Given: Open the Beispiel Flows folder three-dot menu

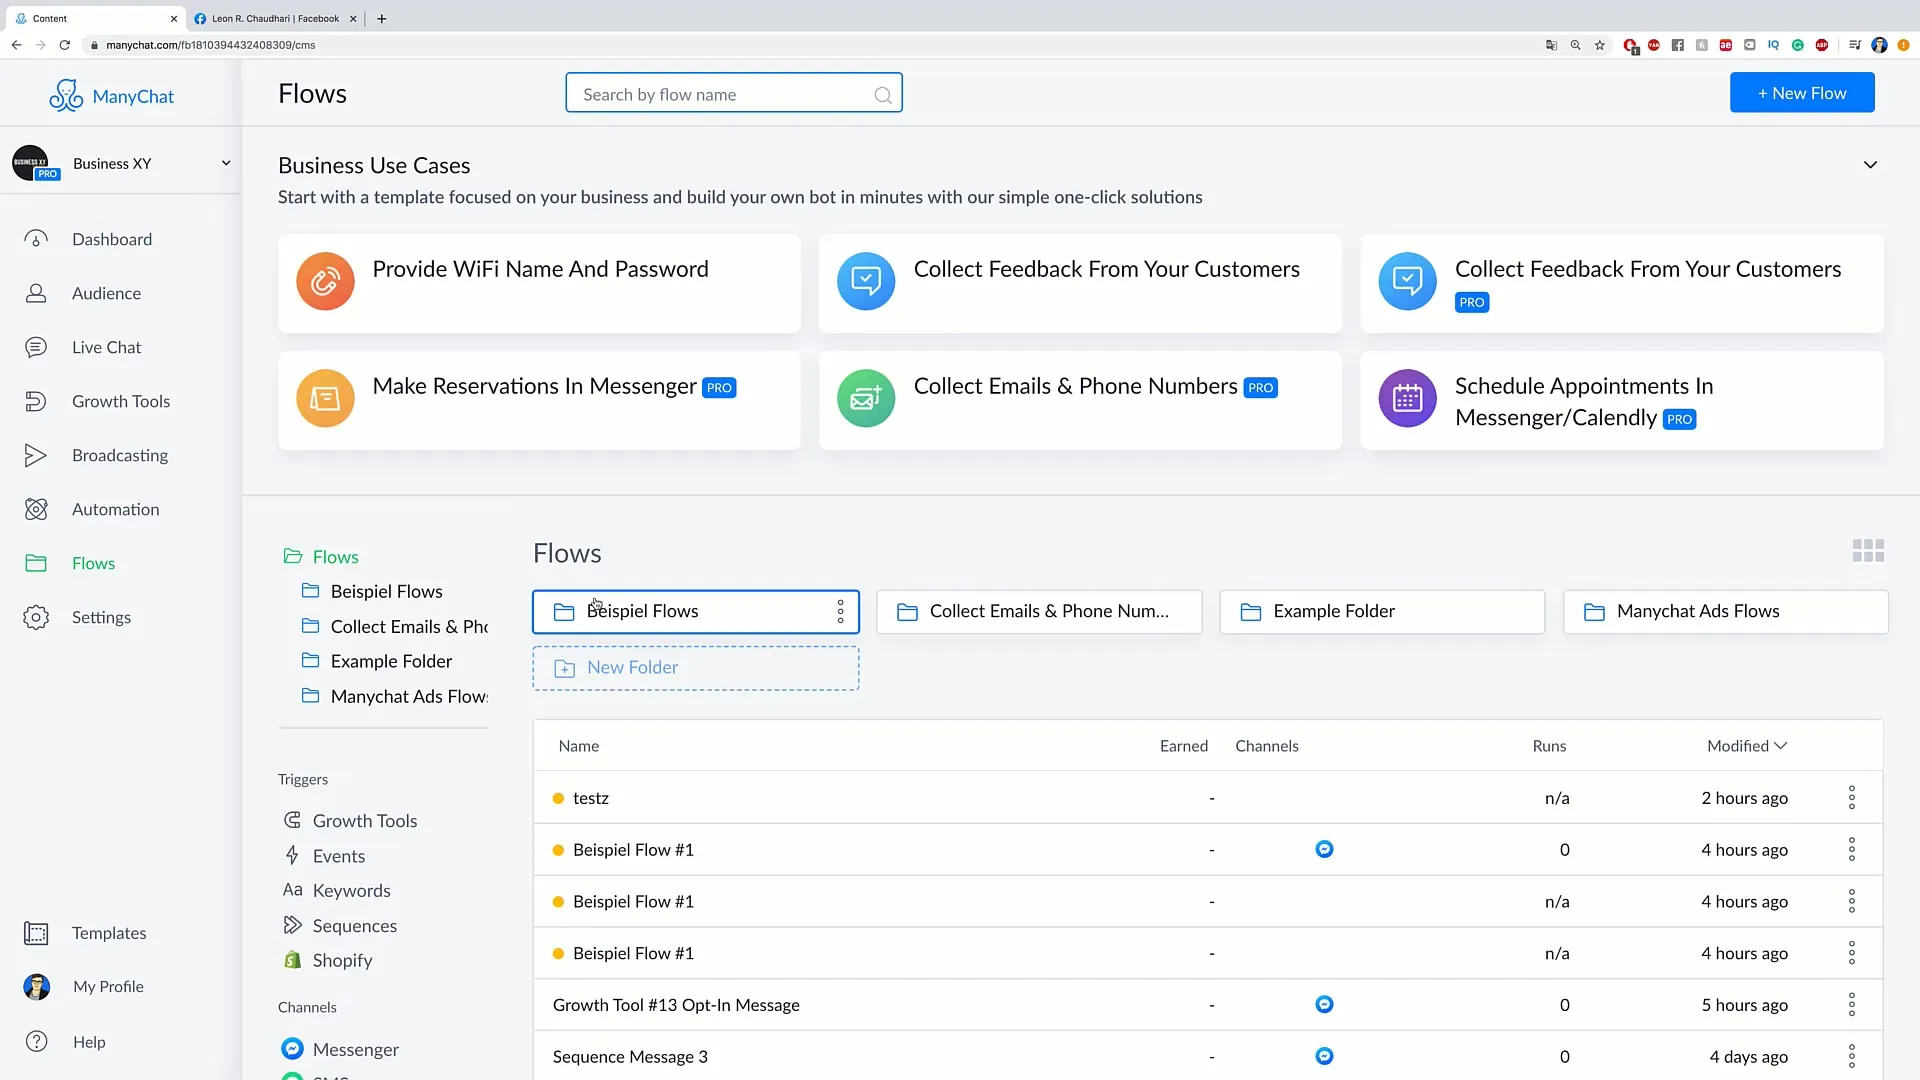Looking at the screenshot, I should [x=841, y=611].
